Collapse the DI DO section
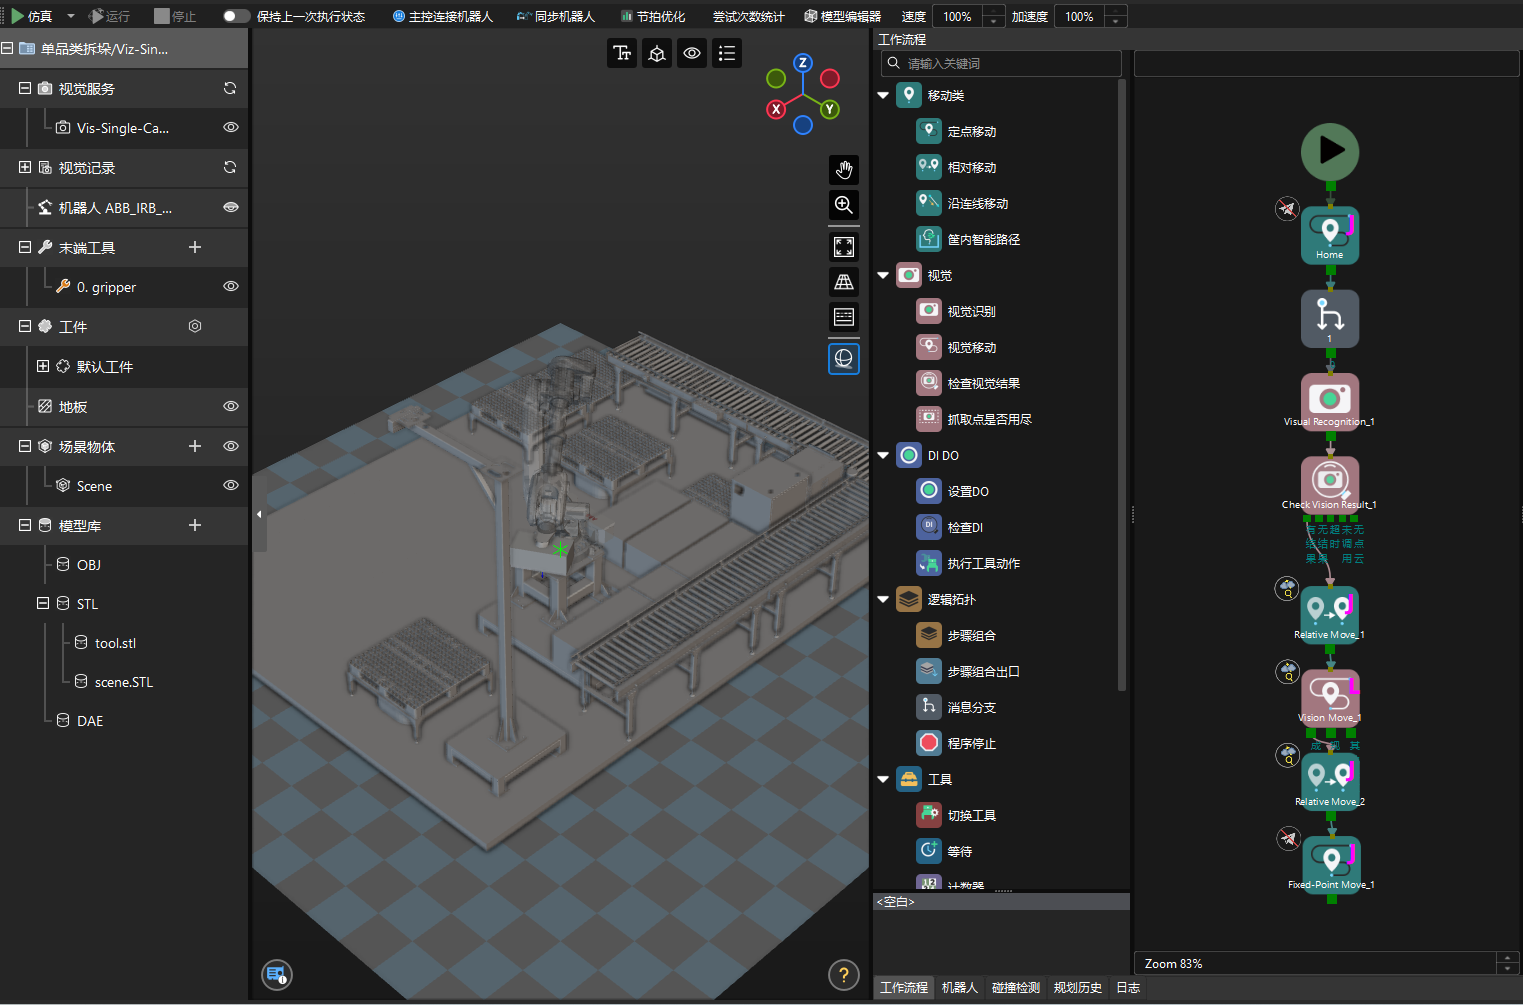Screen dimensions: 1523x1005 click(883, 455)
